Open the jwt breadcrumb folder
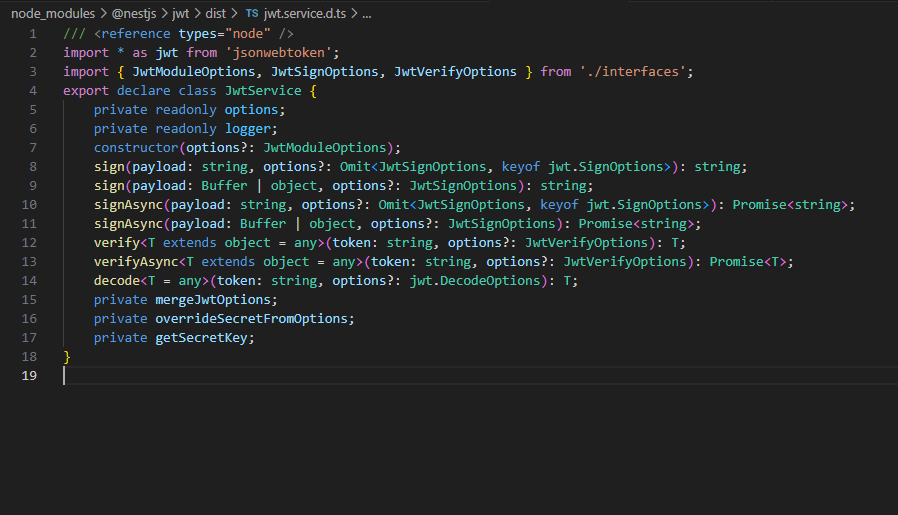The width and height of the screenshot is (898, 515). (x=180, y=14)
